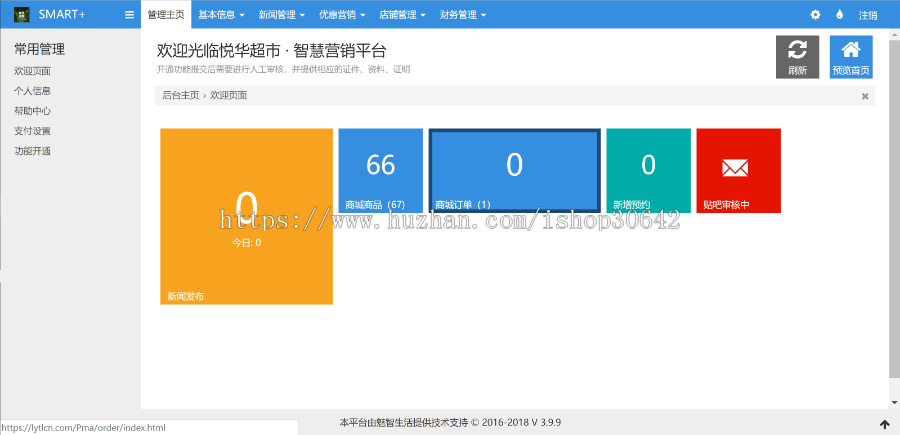Click the water drop theme icon
The height and width of the screenshot is (435, 900).
click(x=840, y=15)
